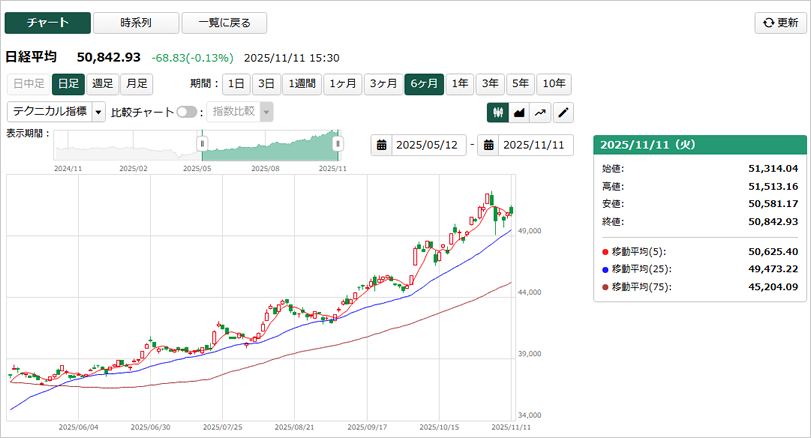Screen dimensions: 811x438
Task: Click the 2025/11/11 end date field
Action: click(x=535, y=145)
